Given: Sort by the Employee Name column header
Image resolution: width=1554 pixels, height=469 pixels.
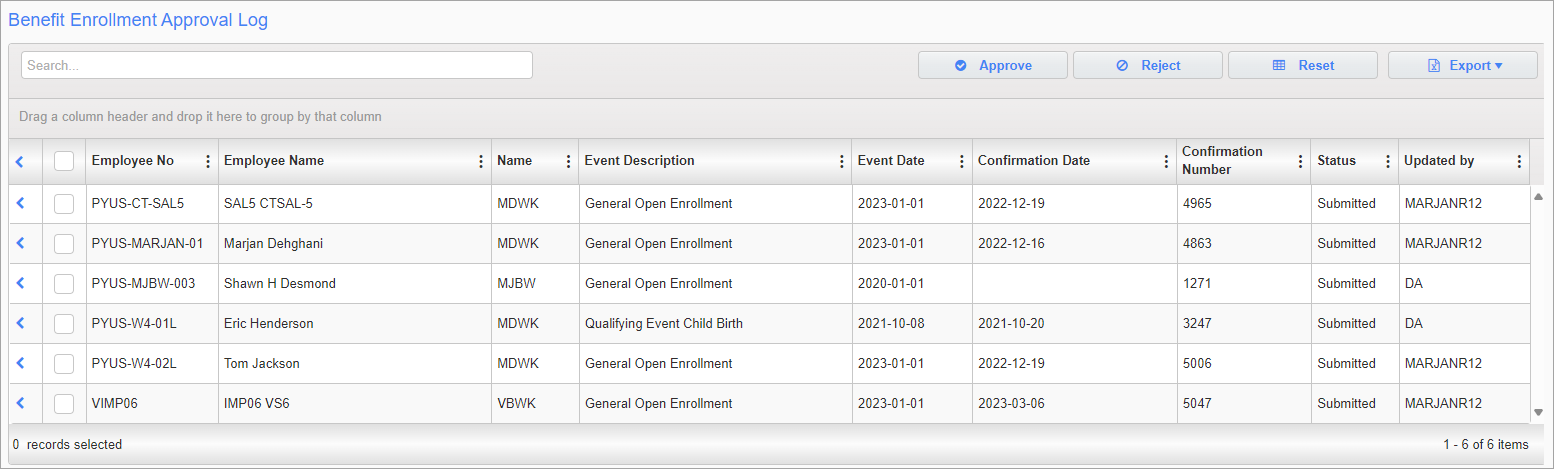Looking at the screenshot, I should [x=274, y=161].
